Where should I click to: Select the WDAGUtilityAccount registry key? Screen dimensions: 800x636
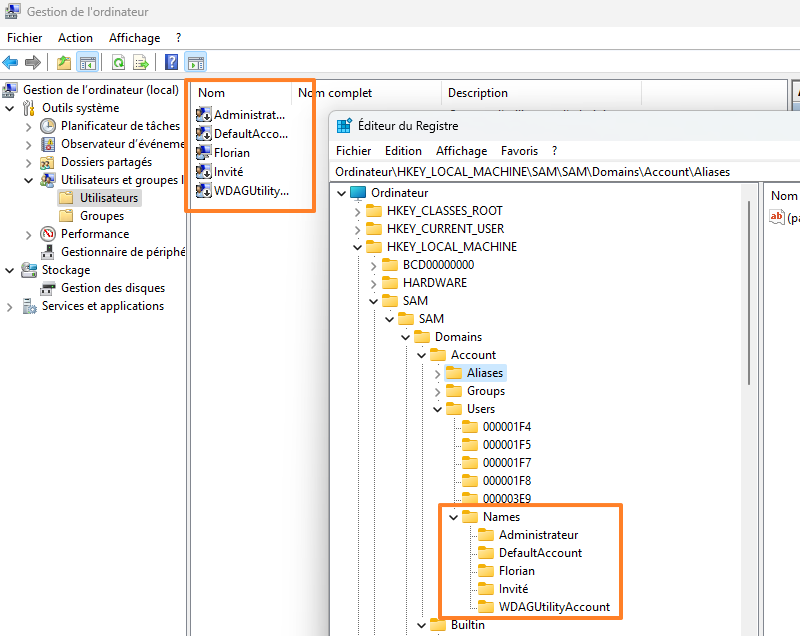tap(554, 607)
